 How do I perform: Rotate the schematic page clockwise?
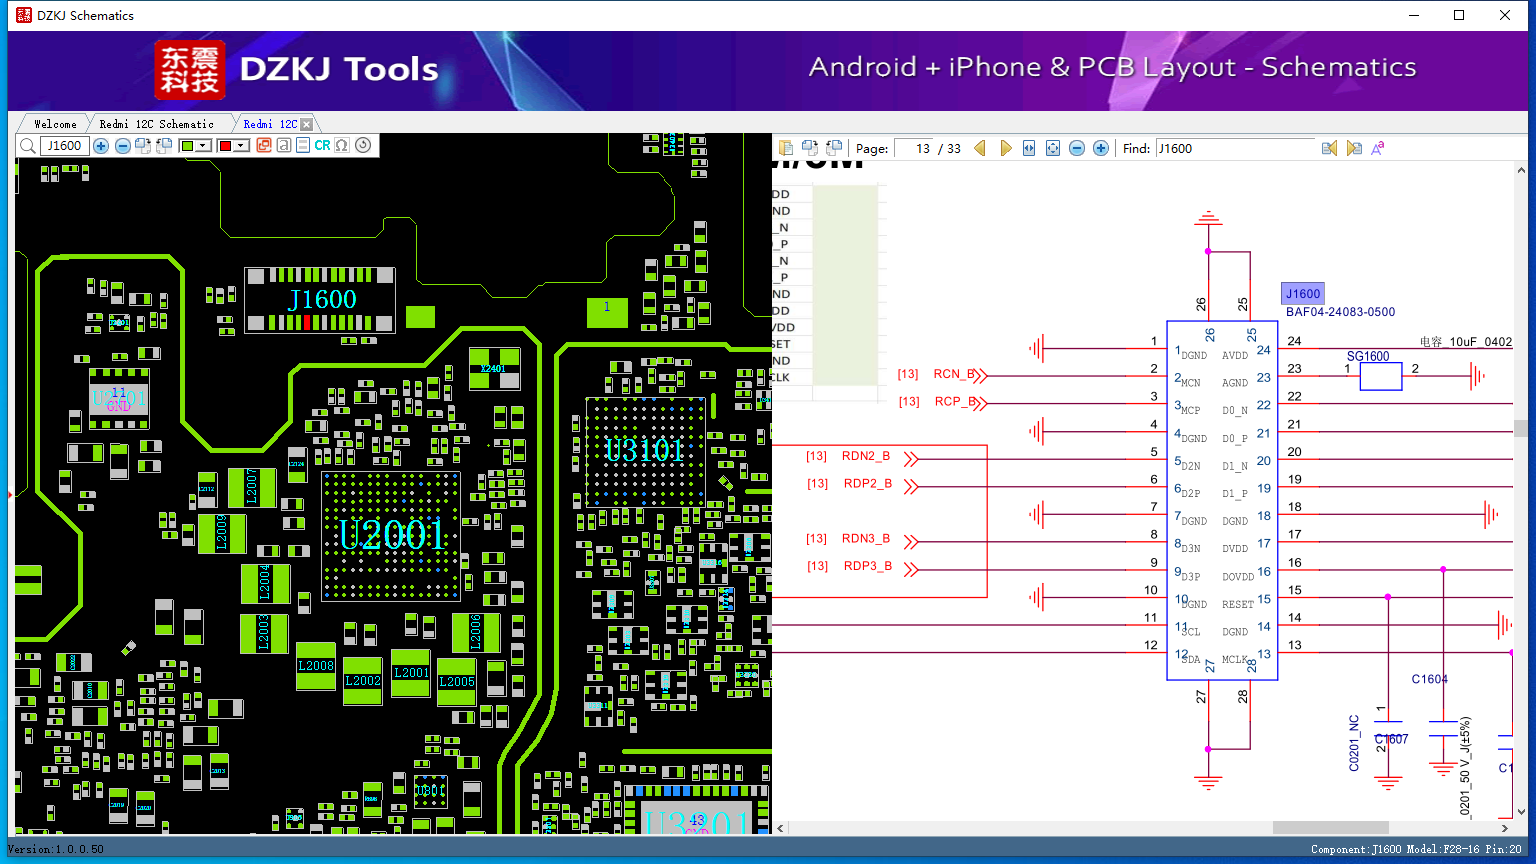(x=810, y=148)
